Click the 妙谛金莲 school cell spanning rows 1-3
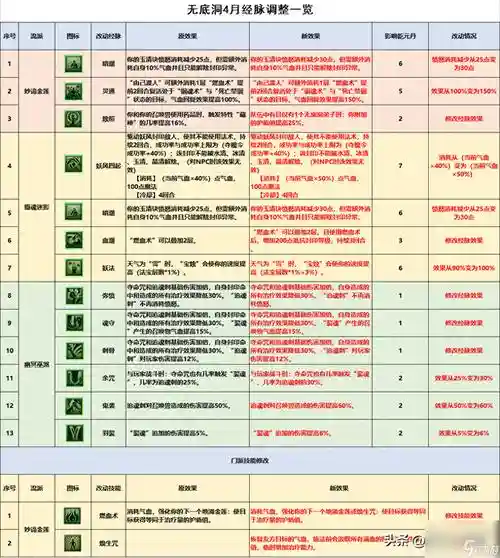 point(37,91)
